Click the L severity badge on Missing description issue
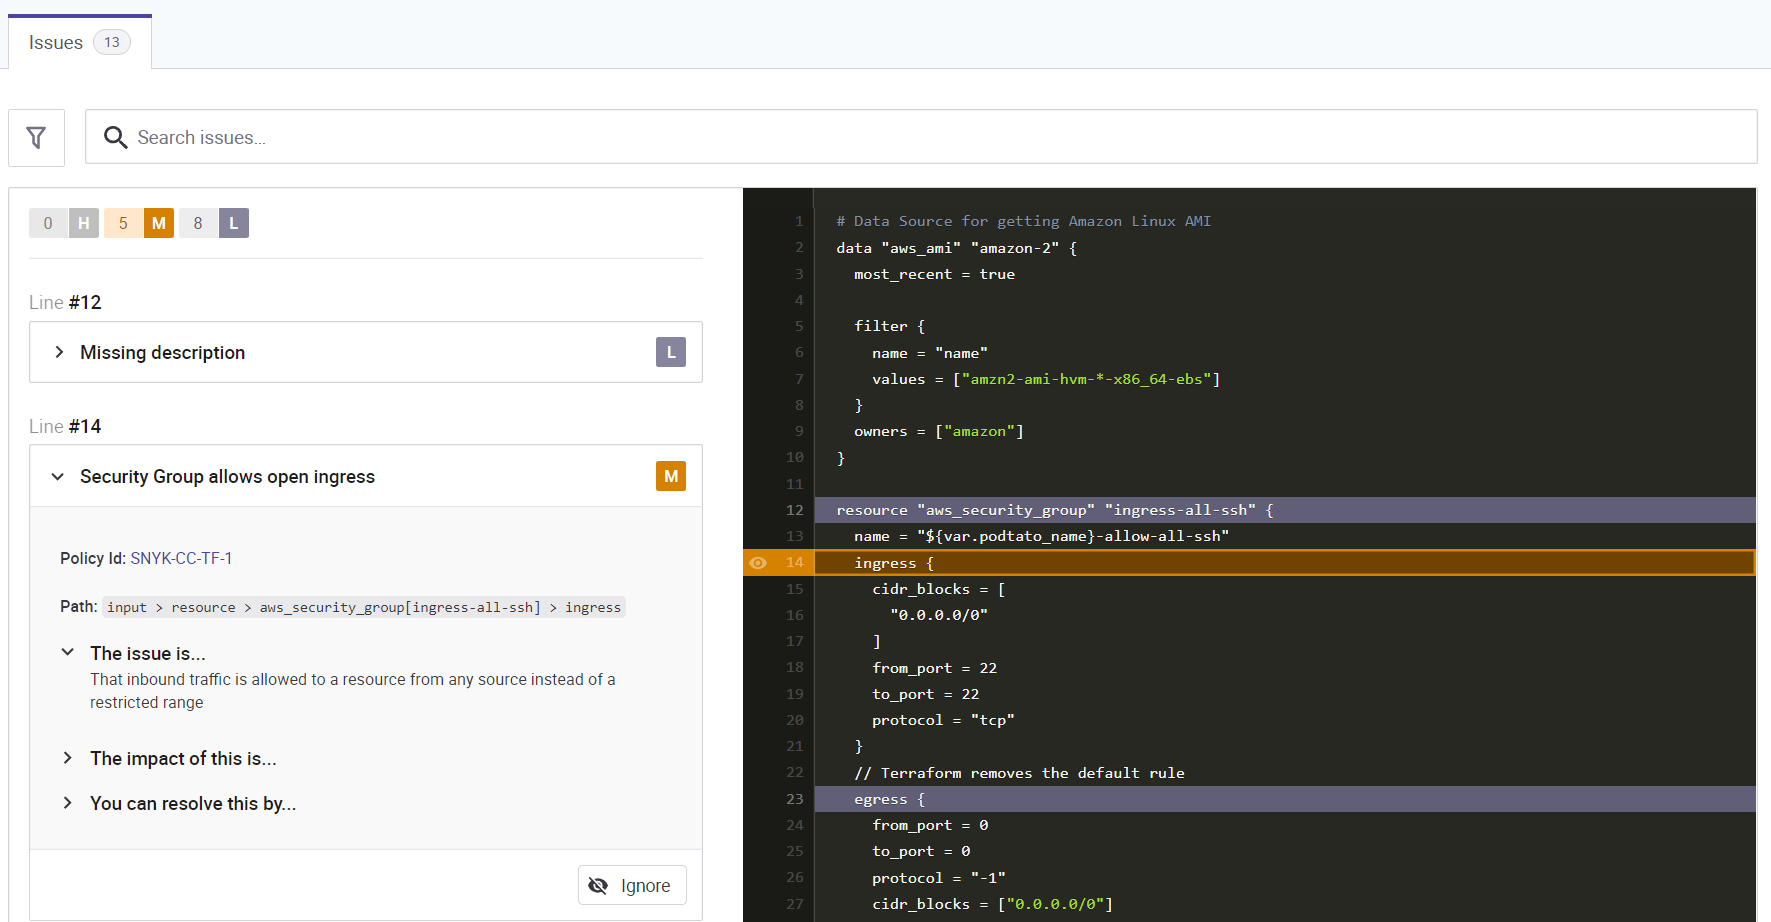The image size is (1771, 922). click(670, 352)
